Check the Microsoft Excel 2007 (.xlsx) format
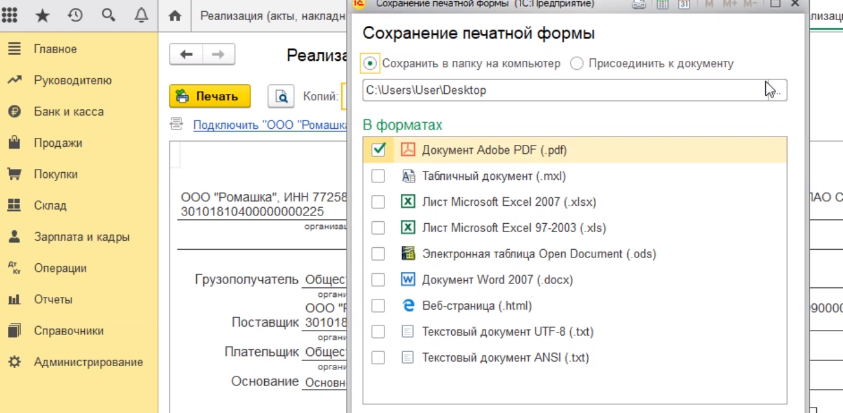This screenshot has height=413, width=843. pyautogui.click(x=378, y=201)
